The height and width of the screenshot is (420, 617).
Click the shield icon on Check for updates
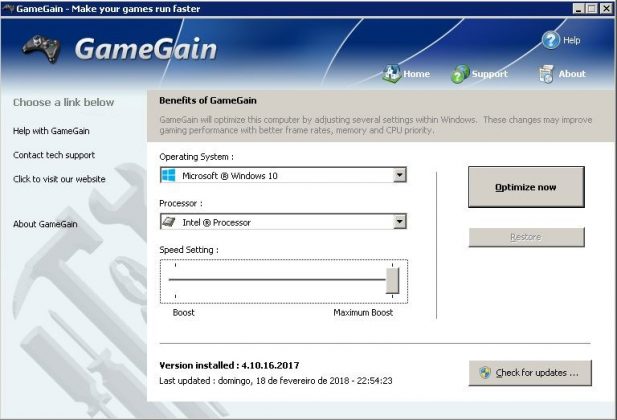click(x=485, y=372)
